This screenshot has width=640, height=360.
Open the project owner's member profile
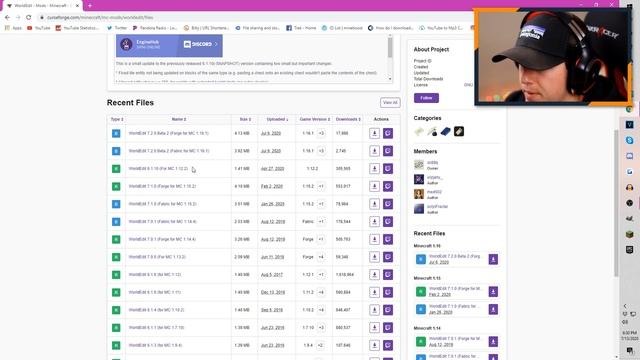click(432, 162)
